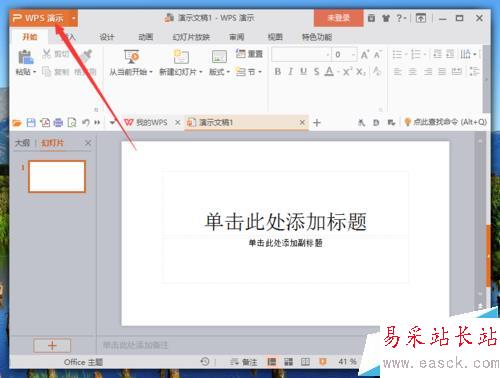Viewport: 500px width, 378px height.
Task: Align text right
Action: pyautogui.click(x=428, y=71)
